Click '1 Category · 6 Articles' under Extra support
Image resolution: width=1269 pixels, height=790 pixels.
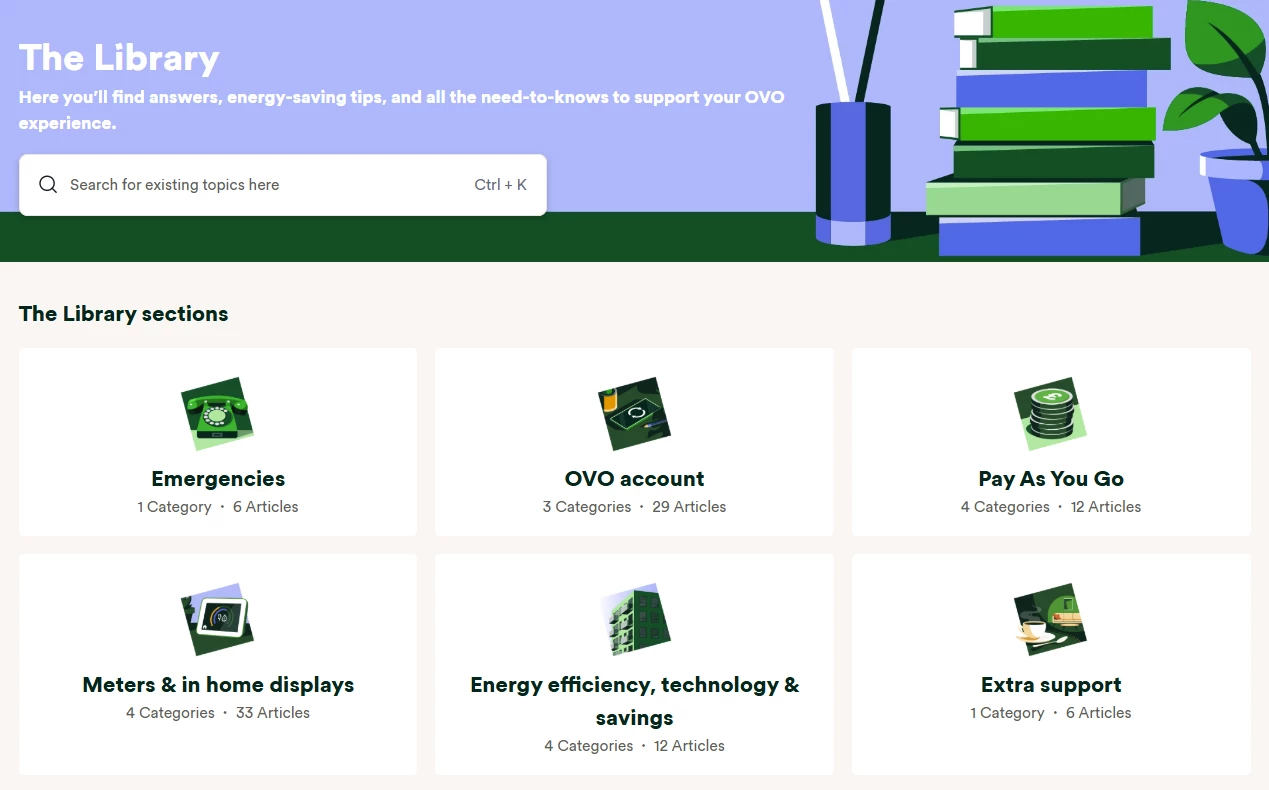(x=1051, y=713)
